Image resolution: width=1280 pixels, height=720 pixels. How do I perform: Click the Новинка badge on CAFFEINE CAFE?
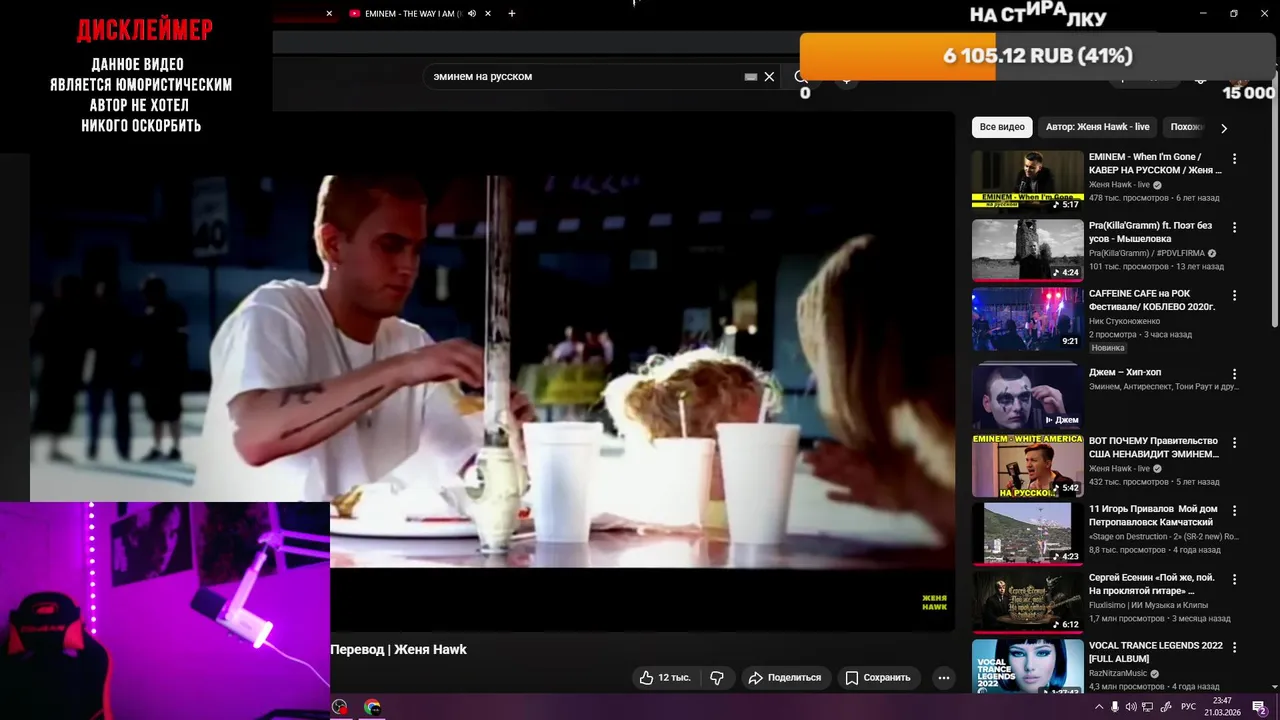tap(1108, 348)
